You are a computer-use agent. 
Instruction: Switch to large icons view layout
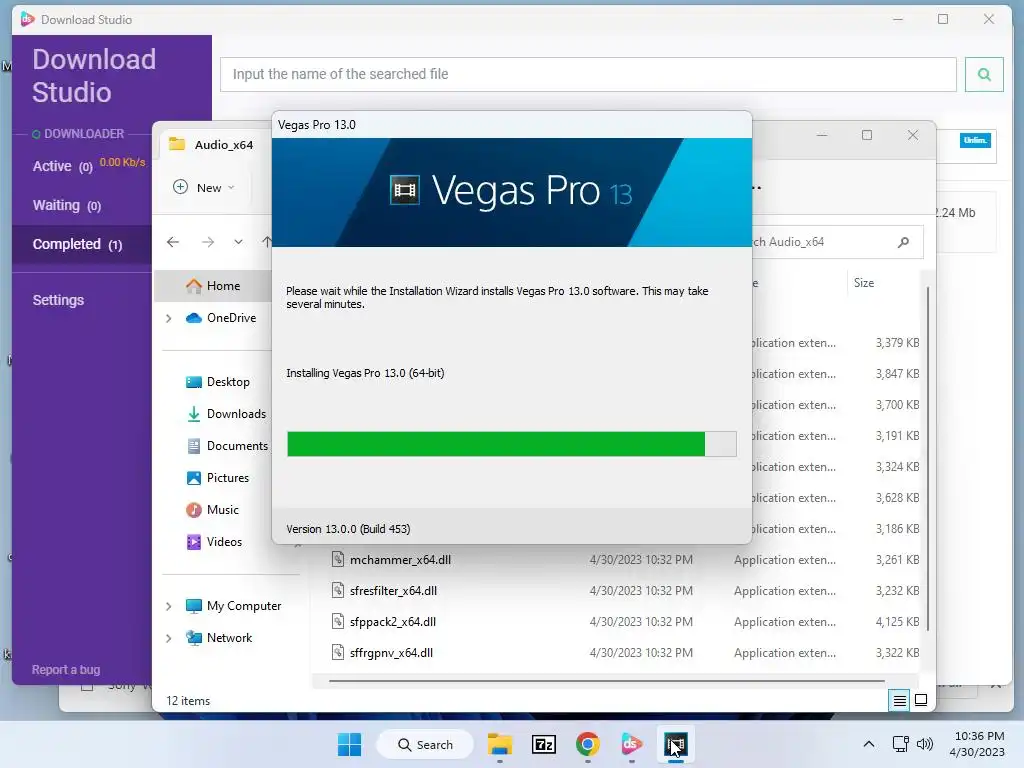921,701
